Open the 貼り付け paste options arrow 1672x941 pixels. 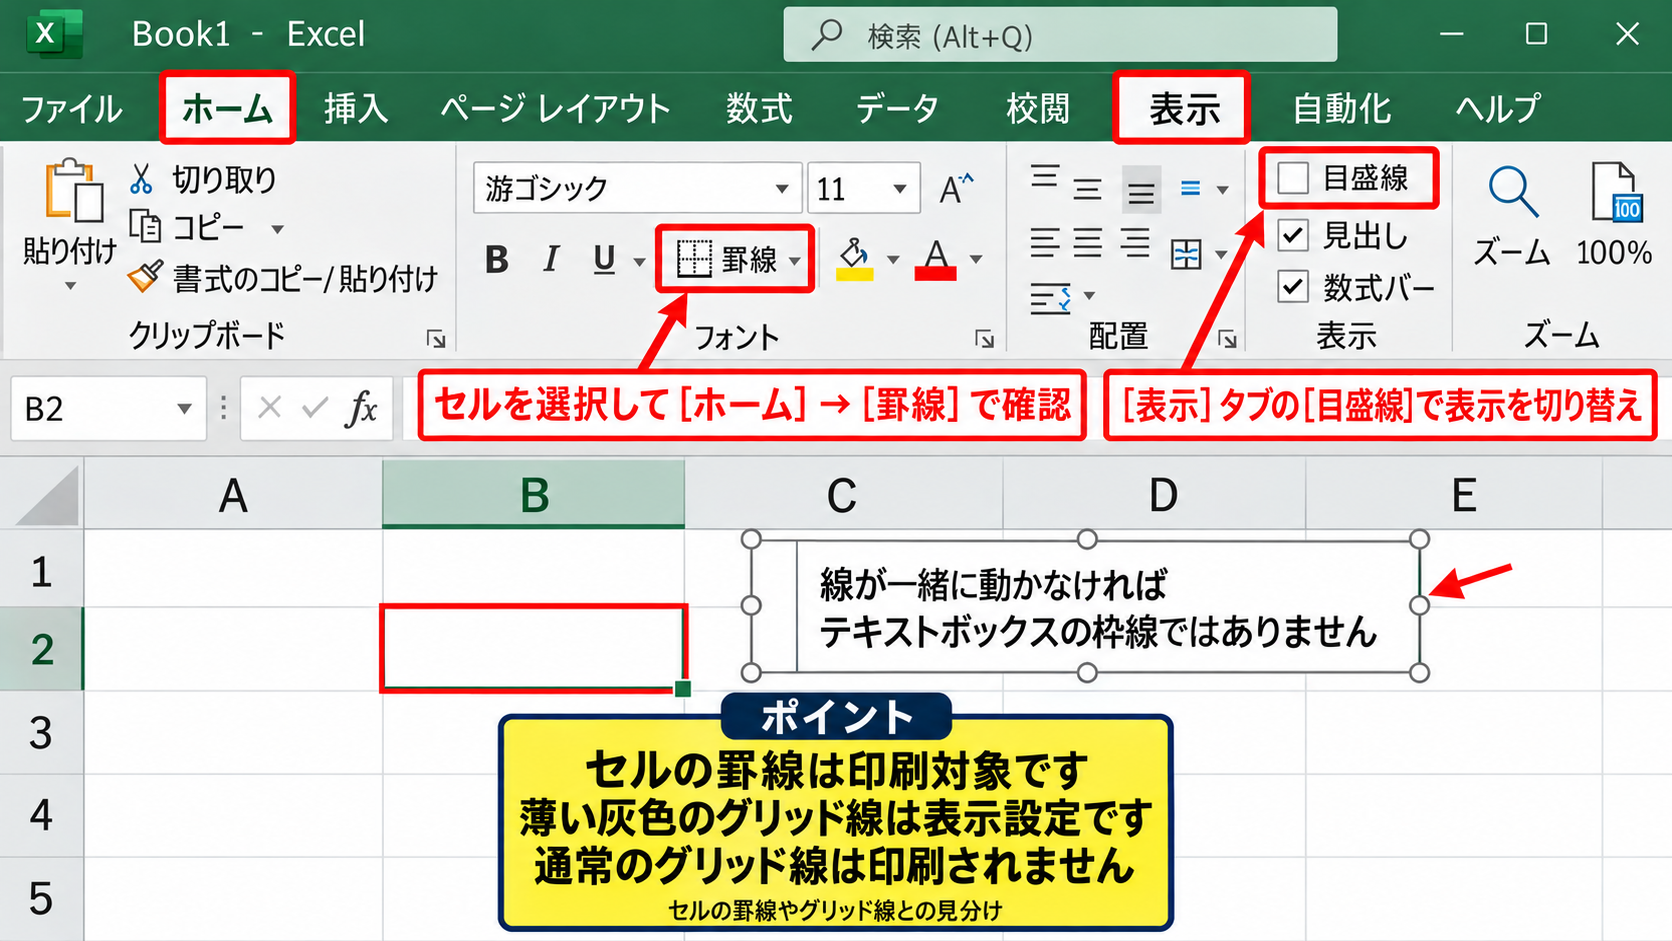70,287
